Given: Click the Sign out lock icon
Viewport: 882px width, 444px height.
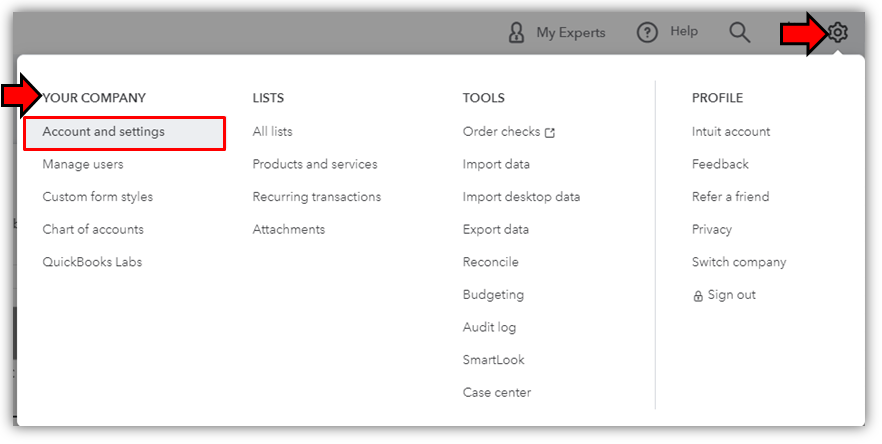Looking at the screenshot, I should click(698, 296).
